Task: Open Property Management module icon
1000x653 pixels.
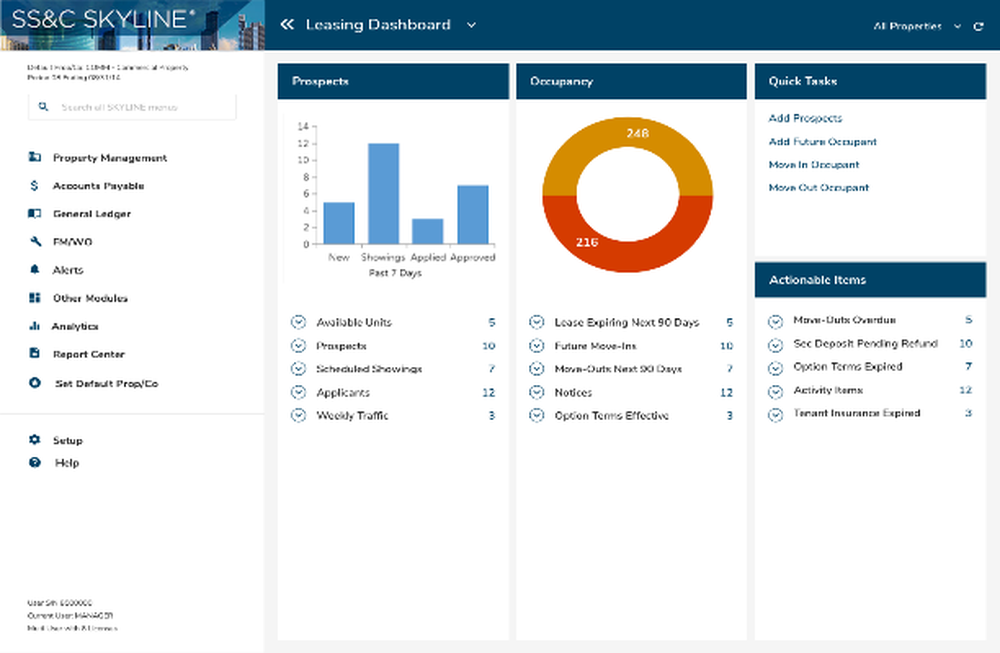Action: 34,157
